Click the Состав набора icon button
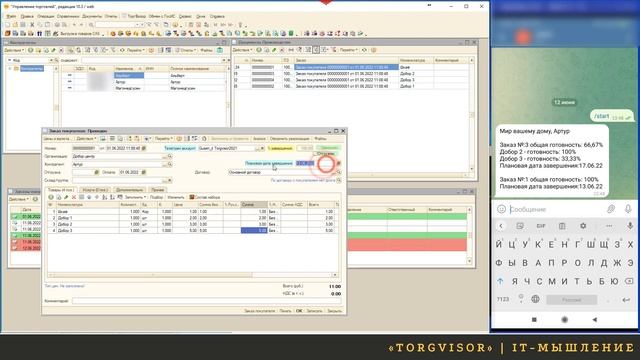 [205, 197]
